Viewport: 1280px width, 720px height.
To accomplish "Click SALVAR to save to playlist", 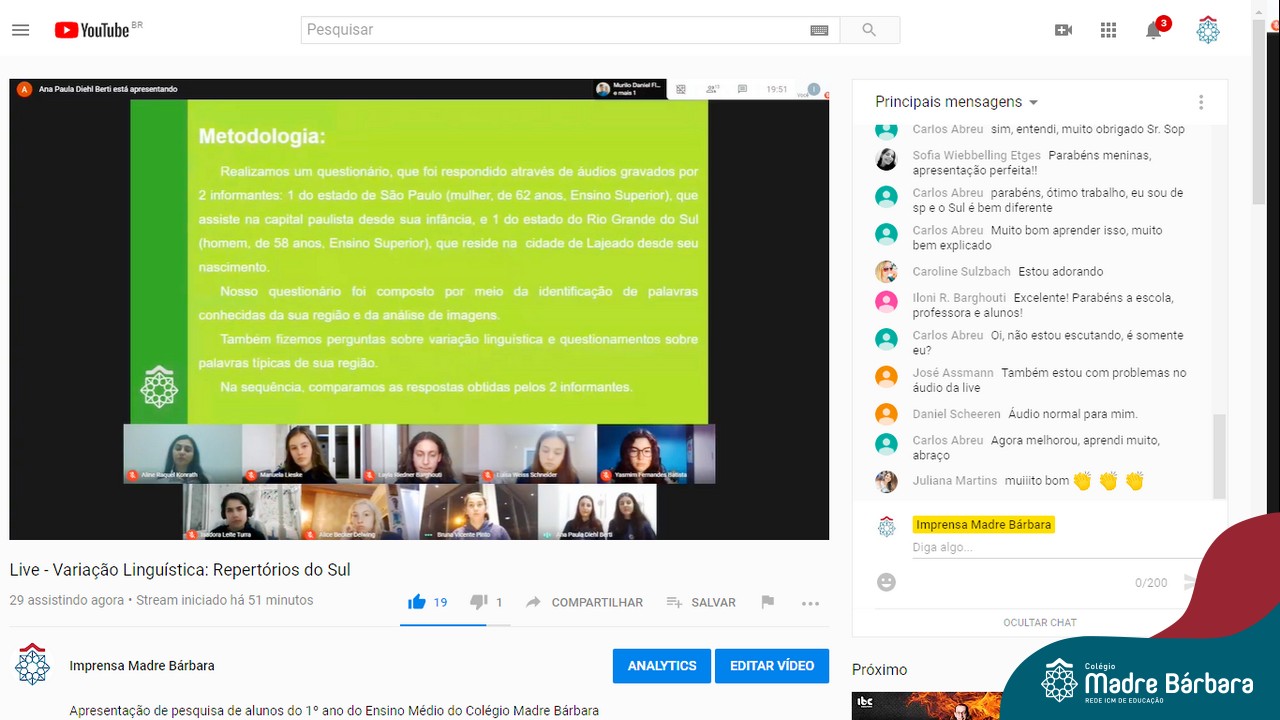I will pyautogui.click(x=701, y=602).
